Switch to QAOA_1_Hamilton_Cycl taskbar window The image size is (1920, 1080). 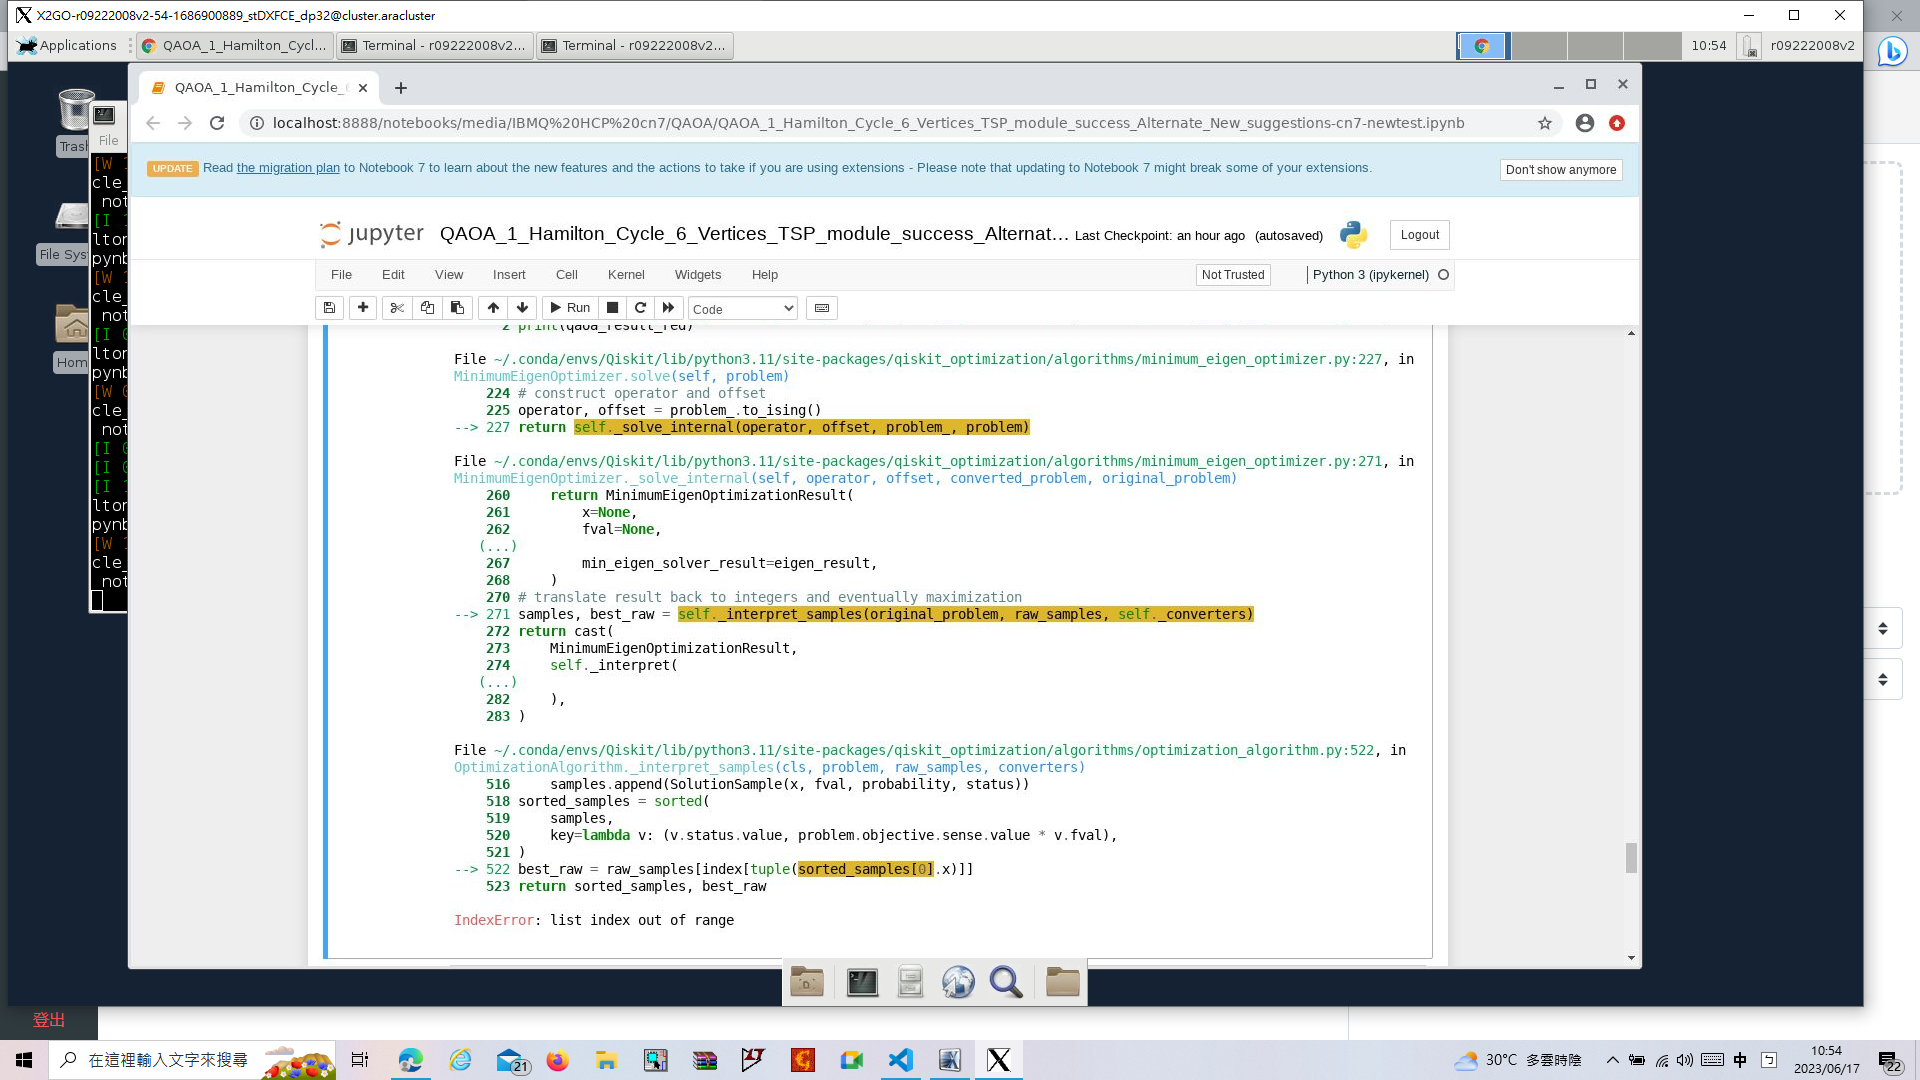pos(235,46)
